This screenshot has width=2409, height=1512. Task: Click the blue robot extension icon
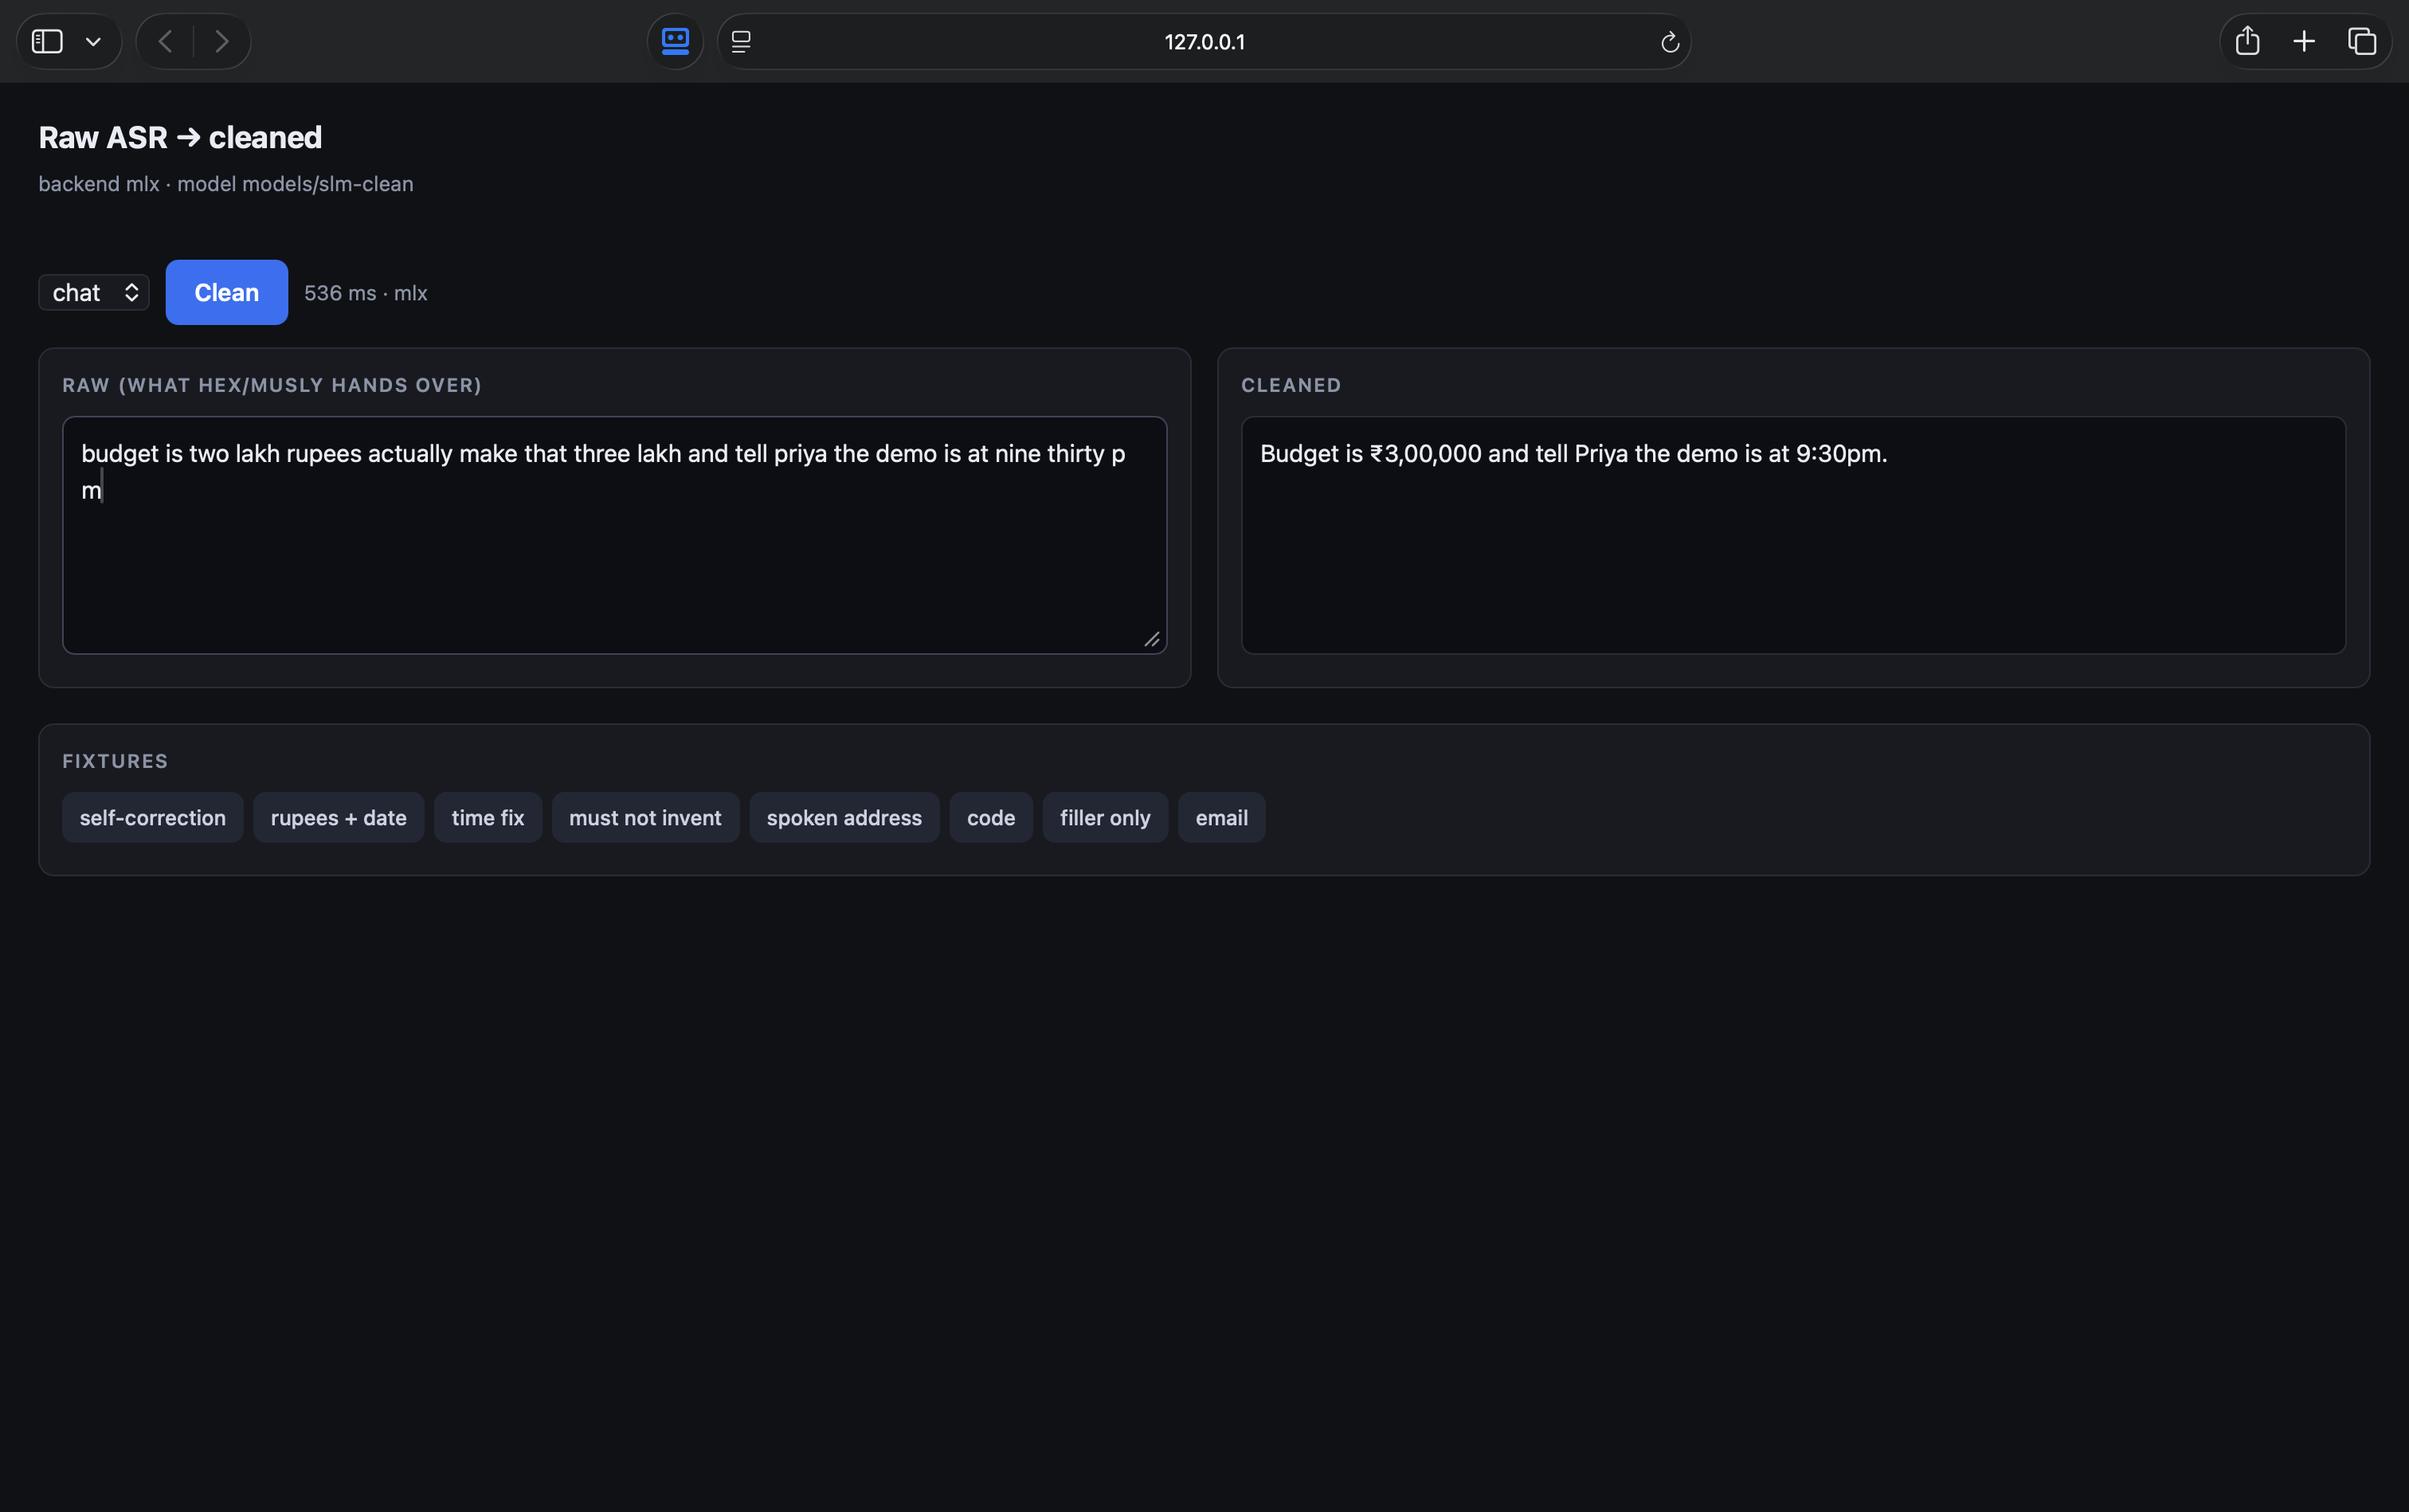point(675,41)
